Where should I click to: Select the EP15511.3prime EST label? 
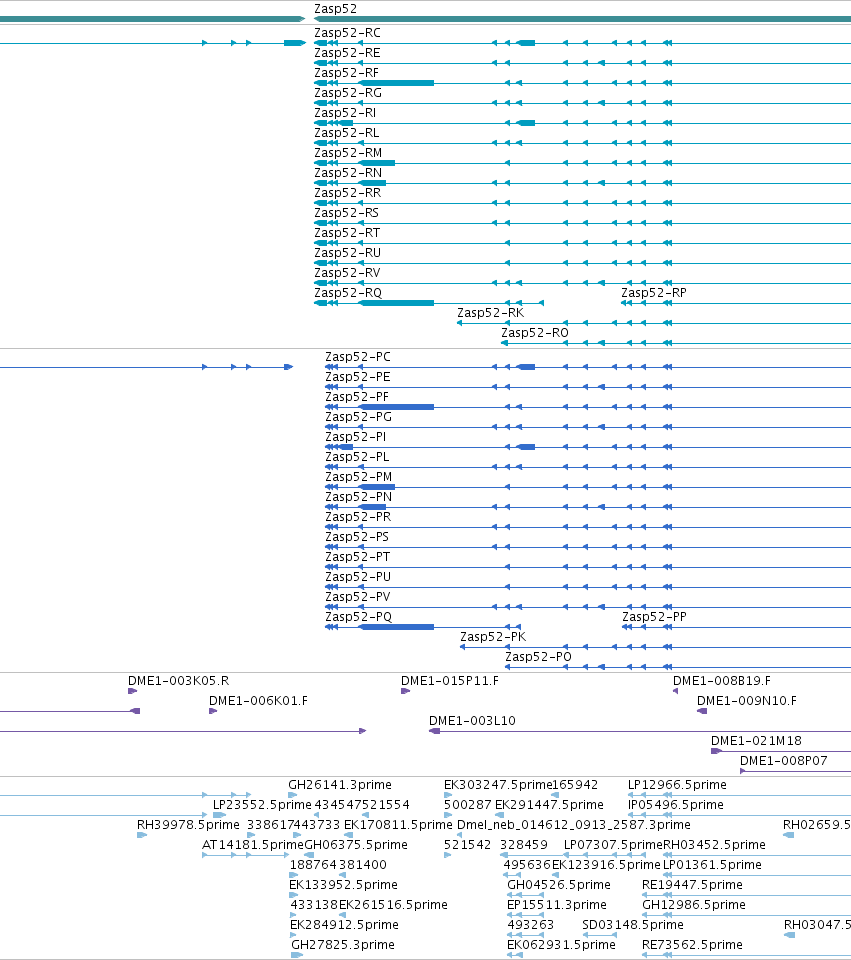point(557,905)
